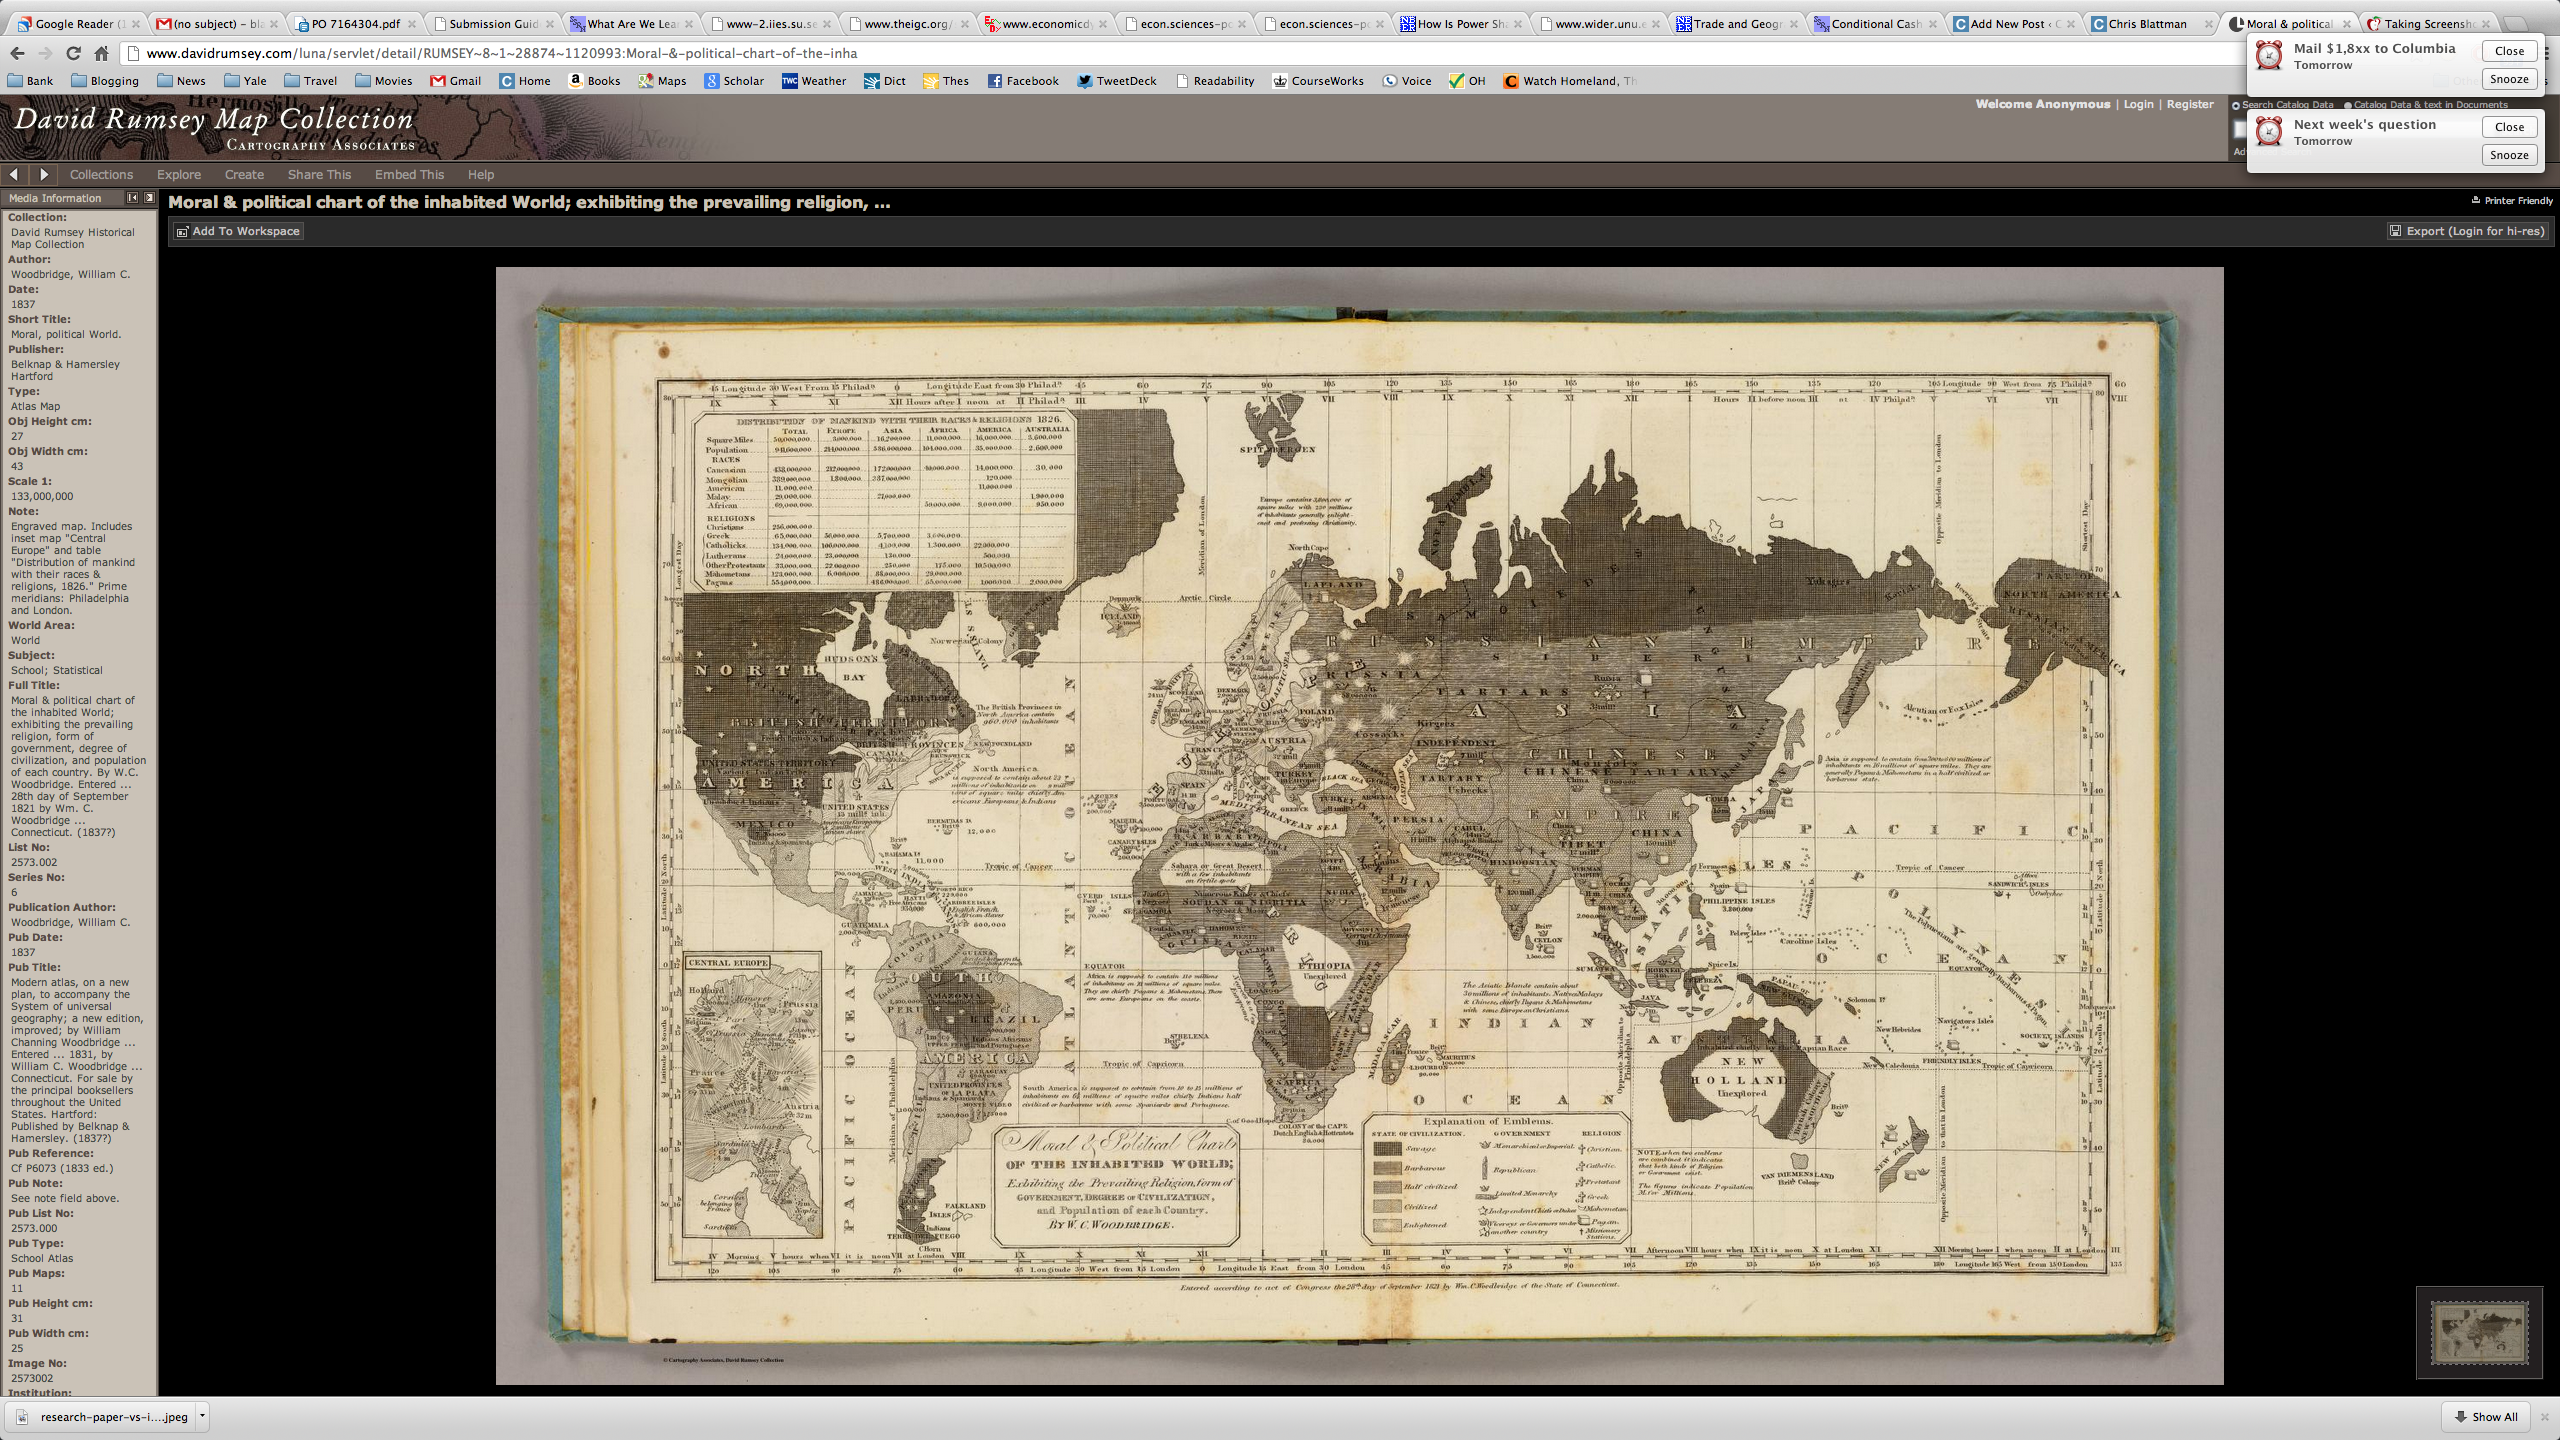Click the Register link

click(x=2190, y=104)
